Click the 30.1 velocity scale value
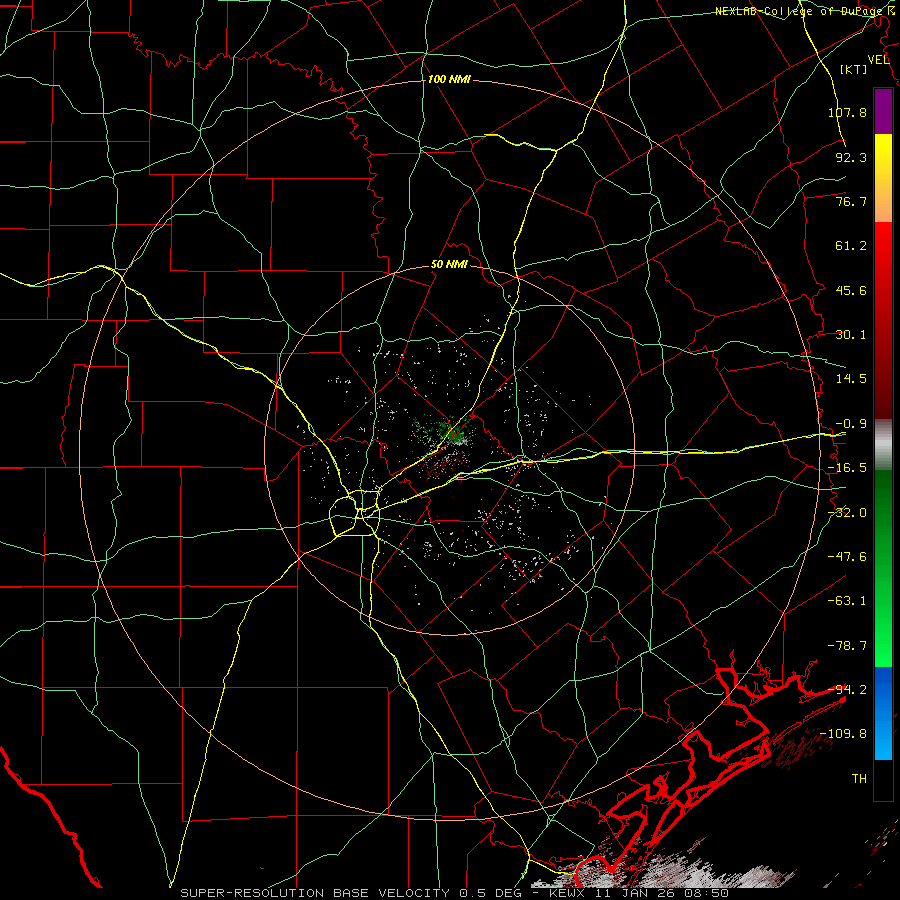Image resolution: width=900 pixels, height=900 pixels. 851,335
